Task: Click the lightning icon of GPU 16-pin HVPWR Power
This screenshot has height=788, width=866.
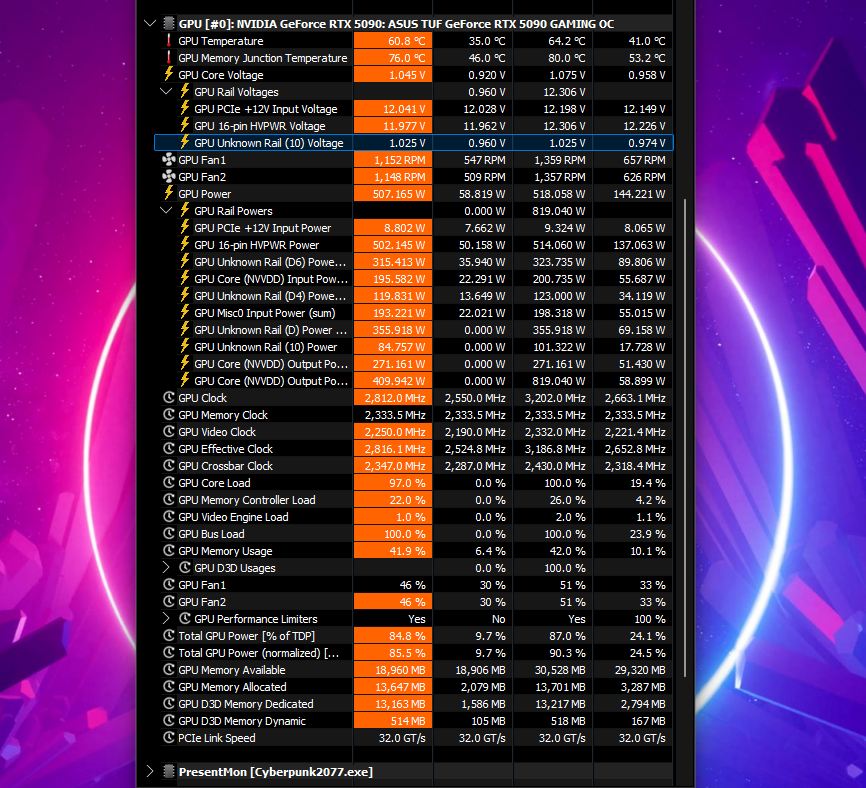Action: [x=185, y=245]
